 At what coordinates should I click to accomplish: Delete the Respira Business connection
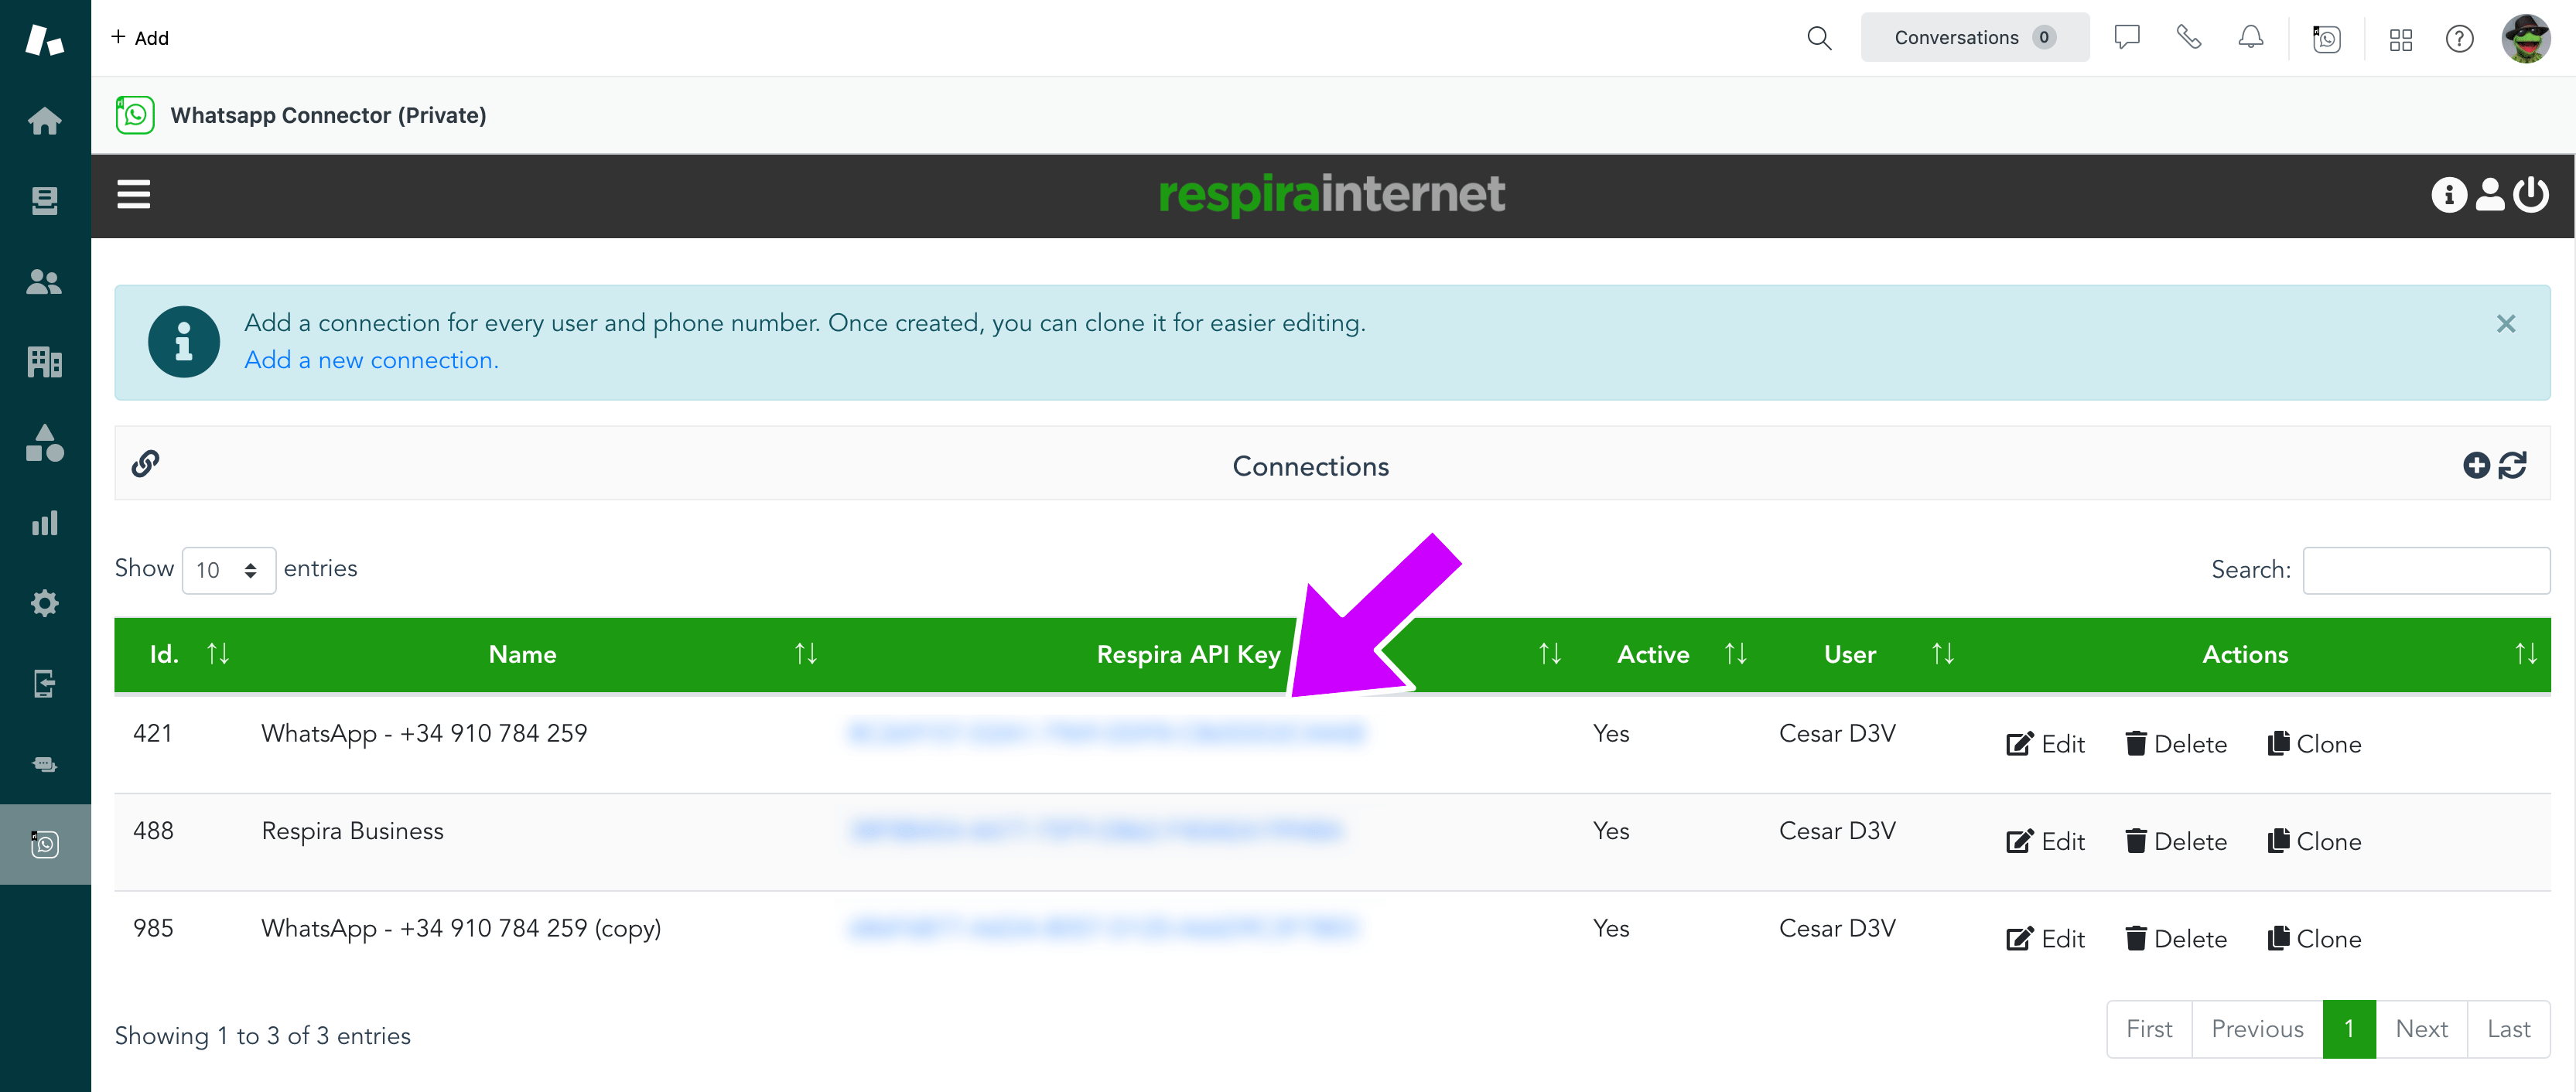[x=2176, y=841]
